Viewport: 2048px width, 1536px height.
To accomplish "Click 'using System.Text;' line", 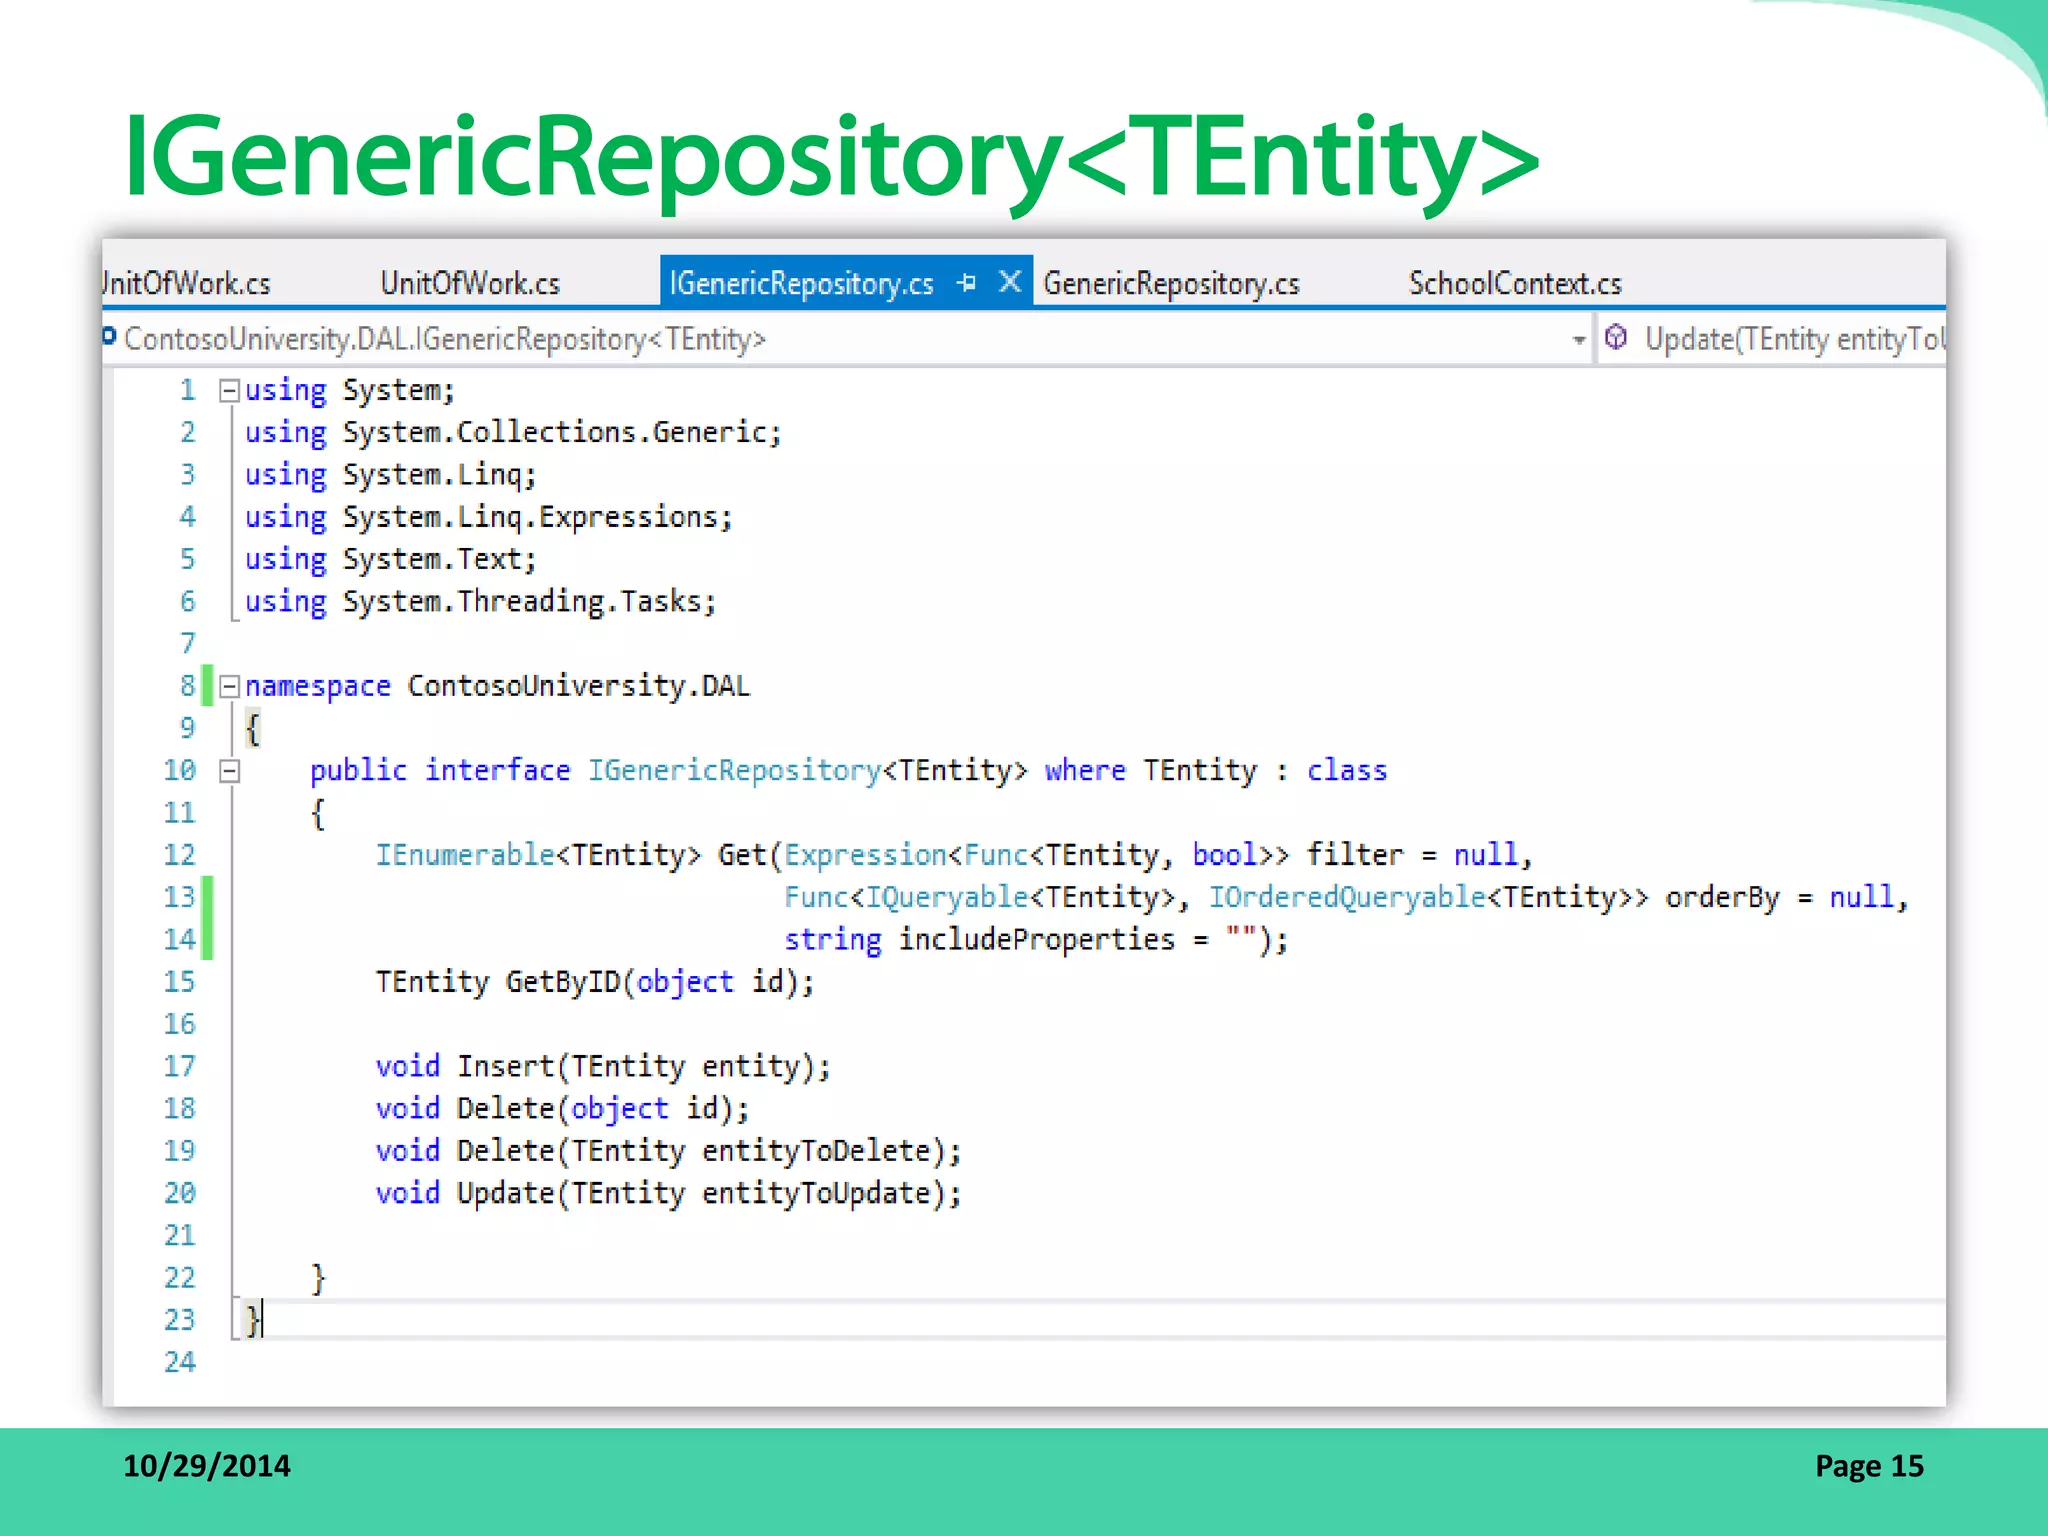I will [391, 560].
